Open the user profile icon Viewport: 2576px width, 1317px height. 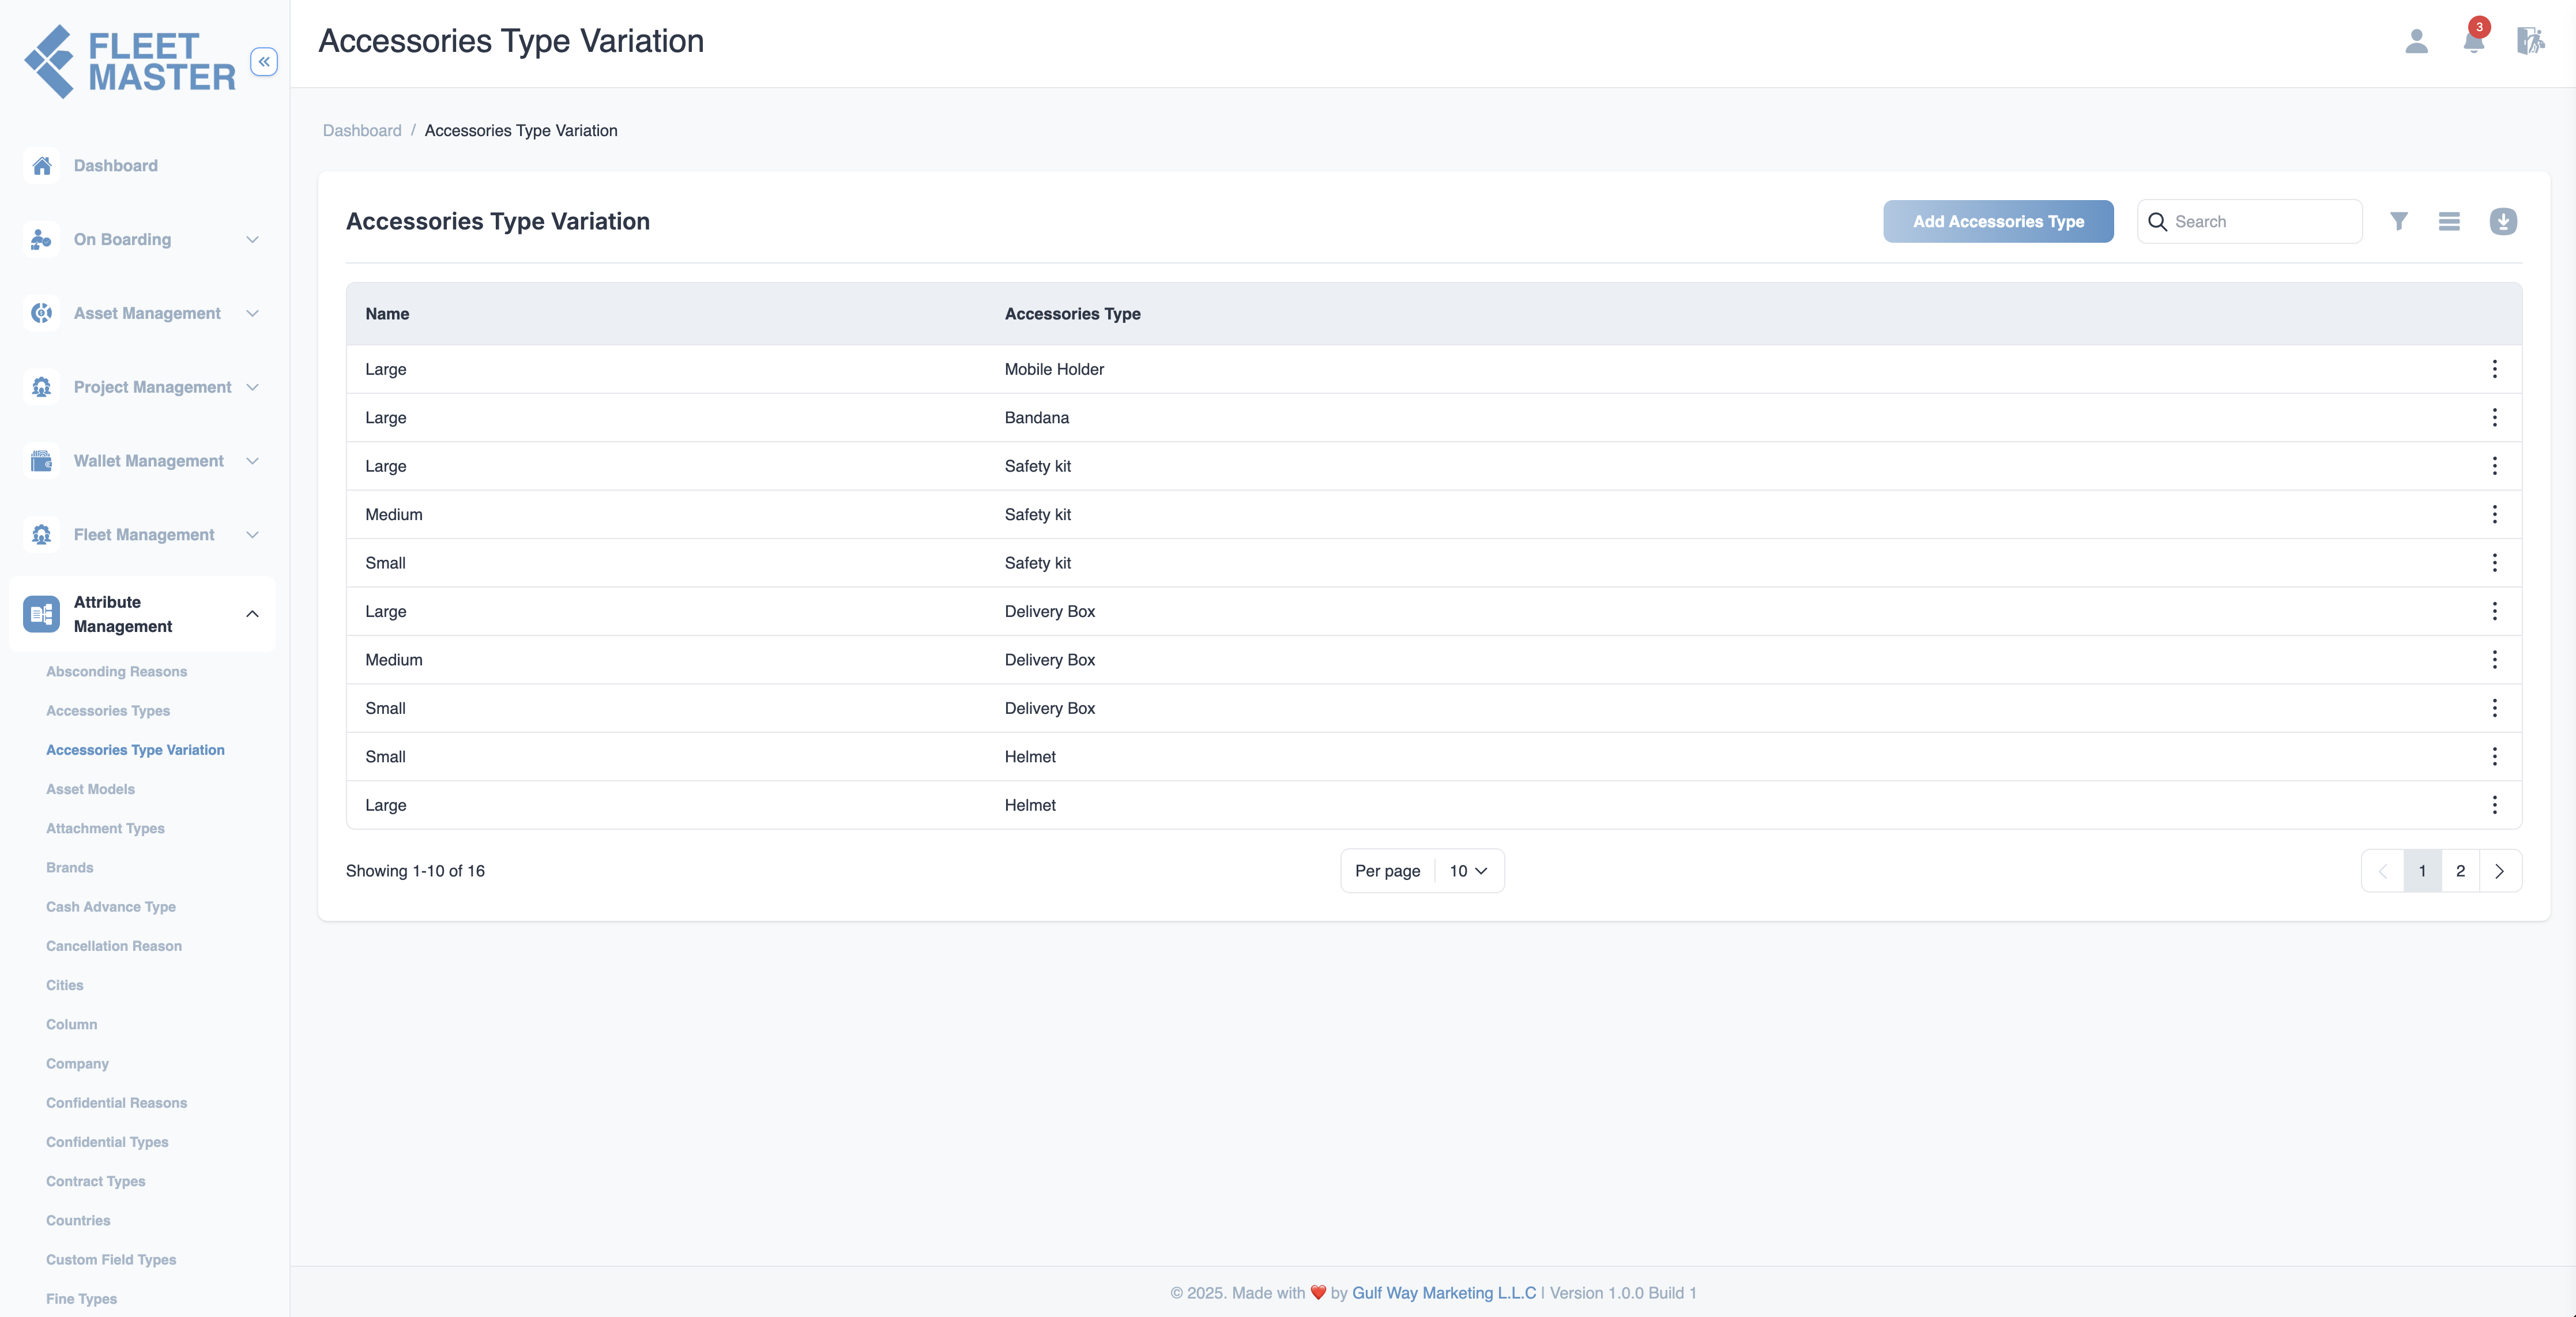coord(2416,41)
